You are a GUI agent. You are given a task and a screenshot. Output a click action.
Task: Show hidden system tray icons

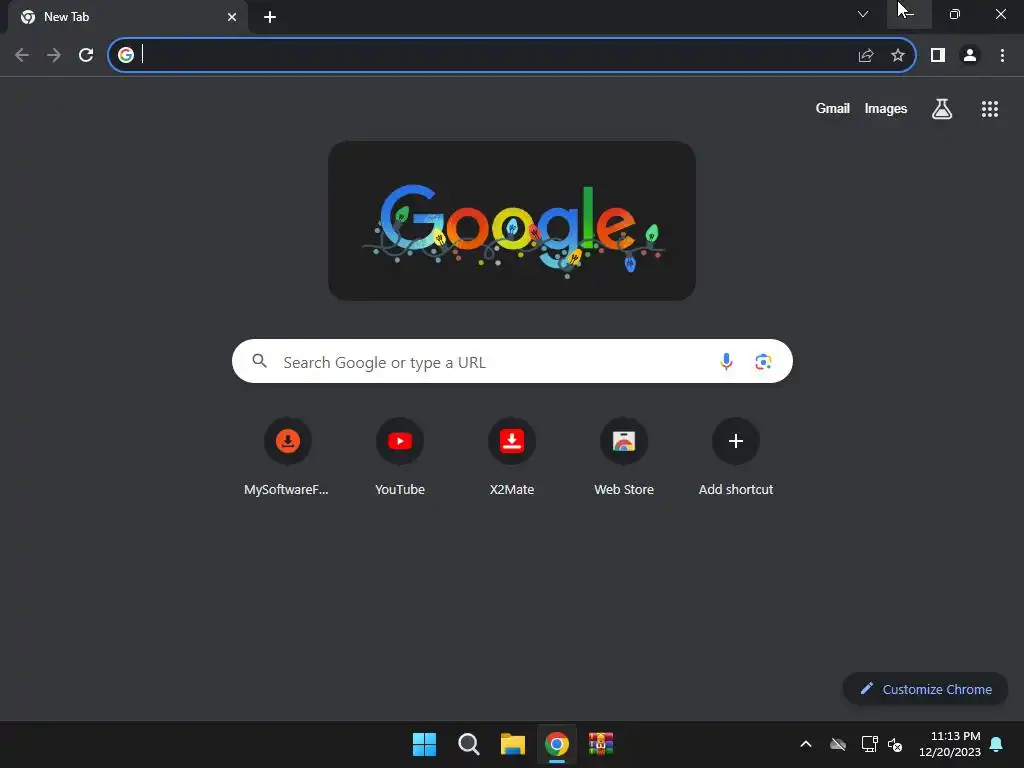click(806, 744)
